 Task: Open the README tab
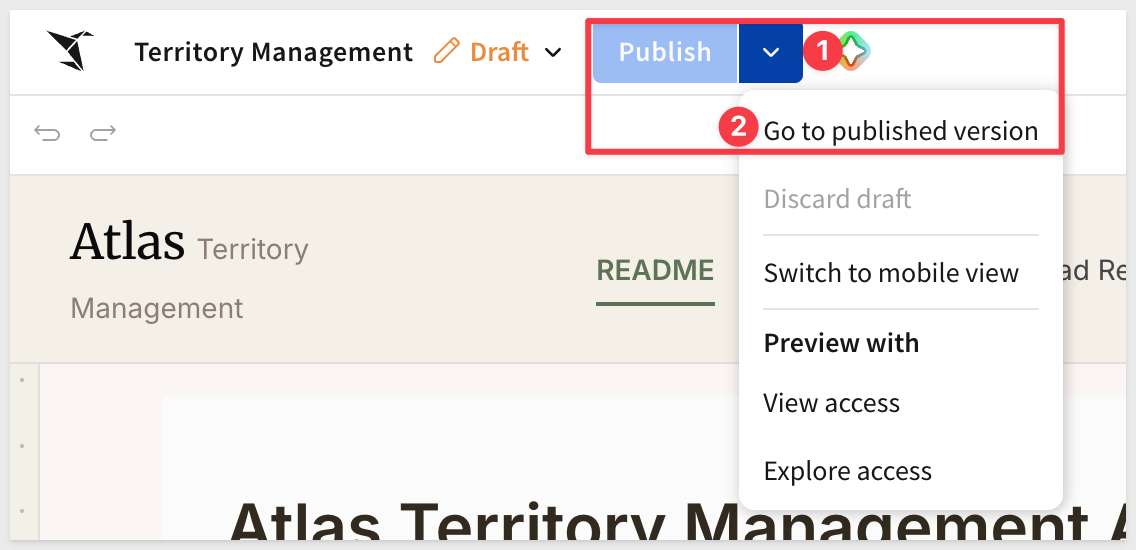[656, 271]
